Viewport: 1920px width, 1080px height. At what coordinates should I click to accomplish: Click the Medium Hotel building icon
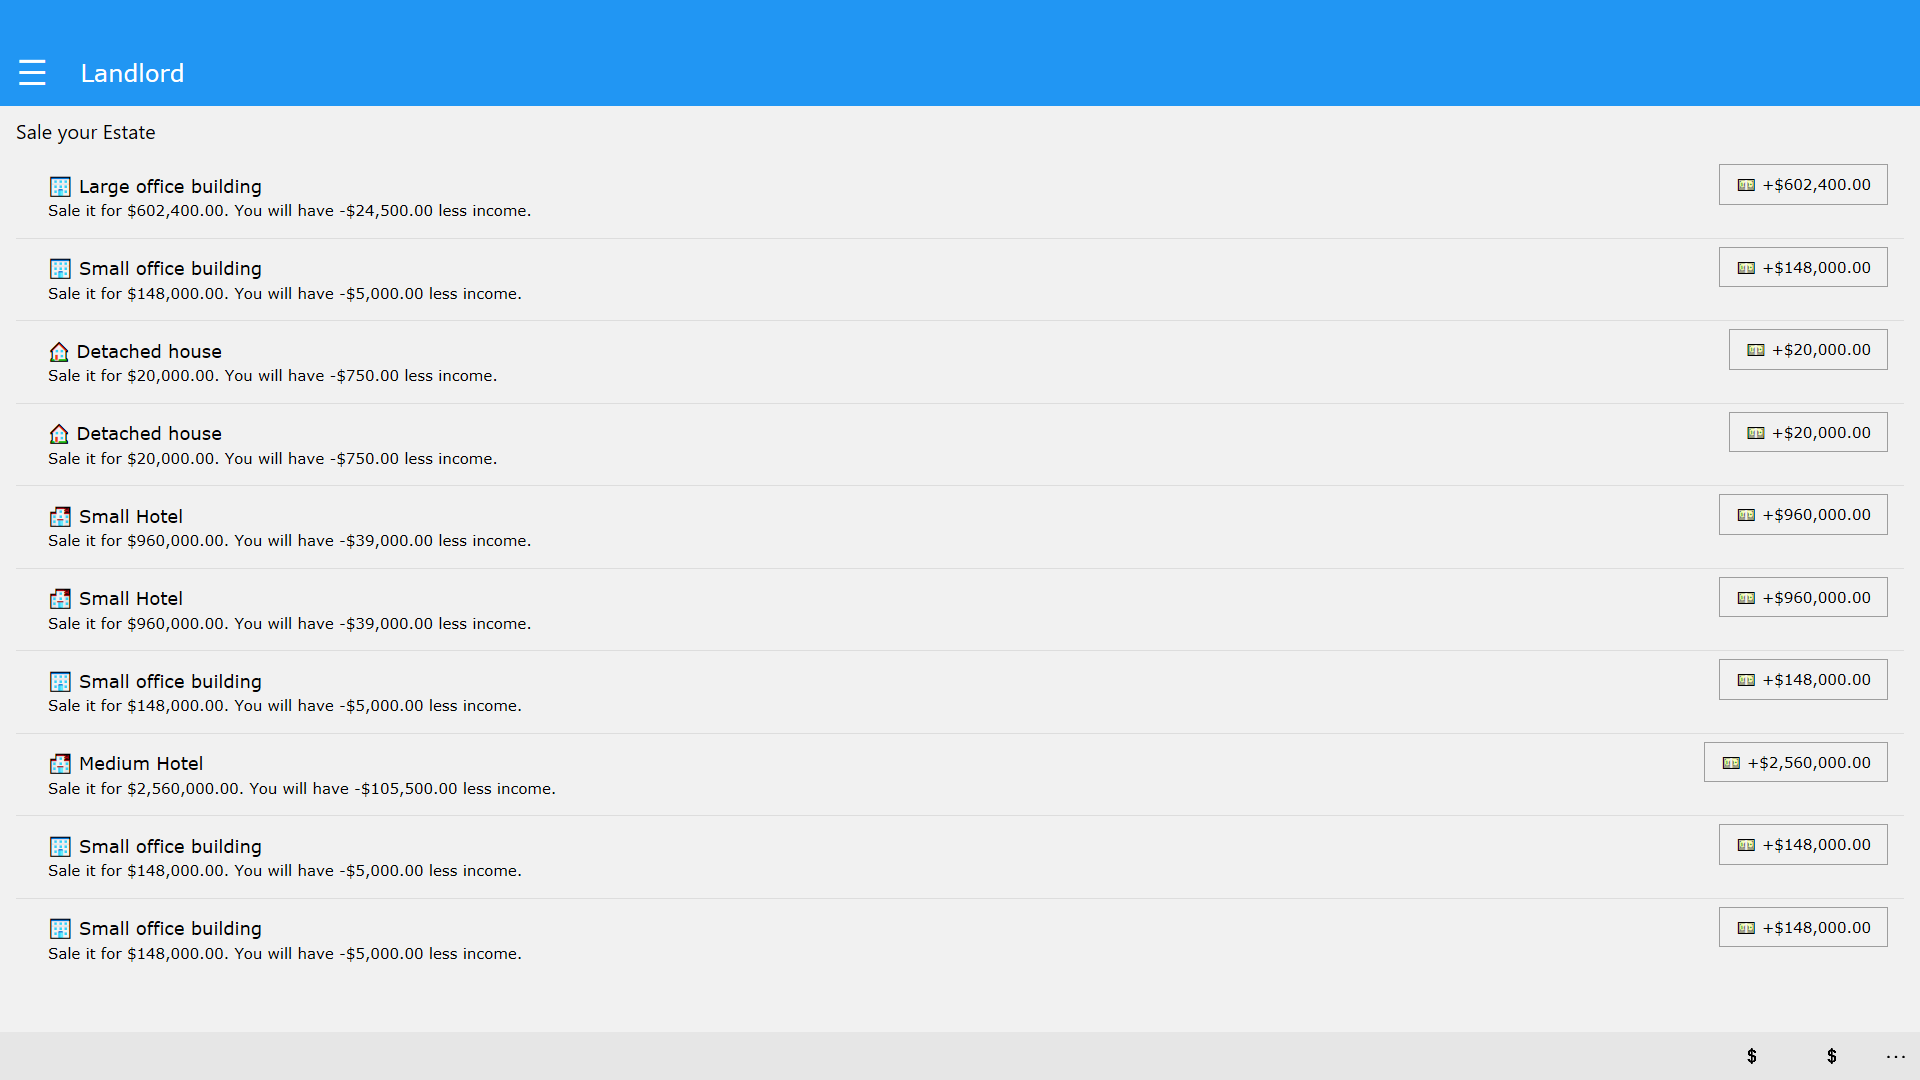[x=60, y=764]
